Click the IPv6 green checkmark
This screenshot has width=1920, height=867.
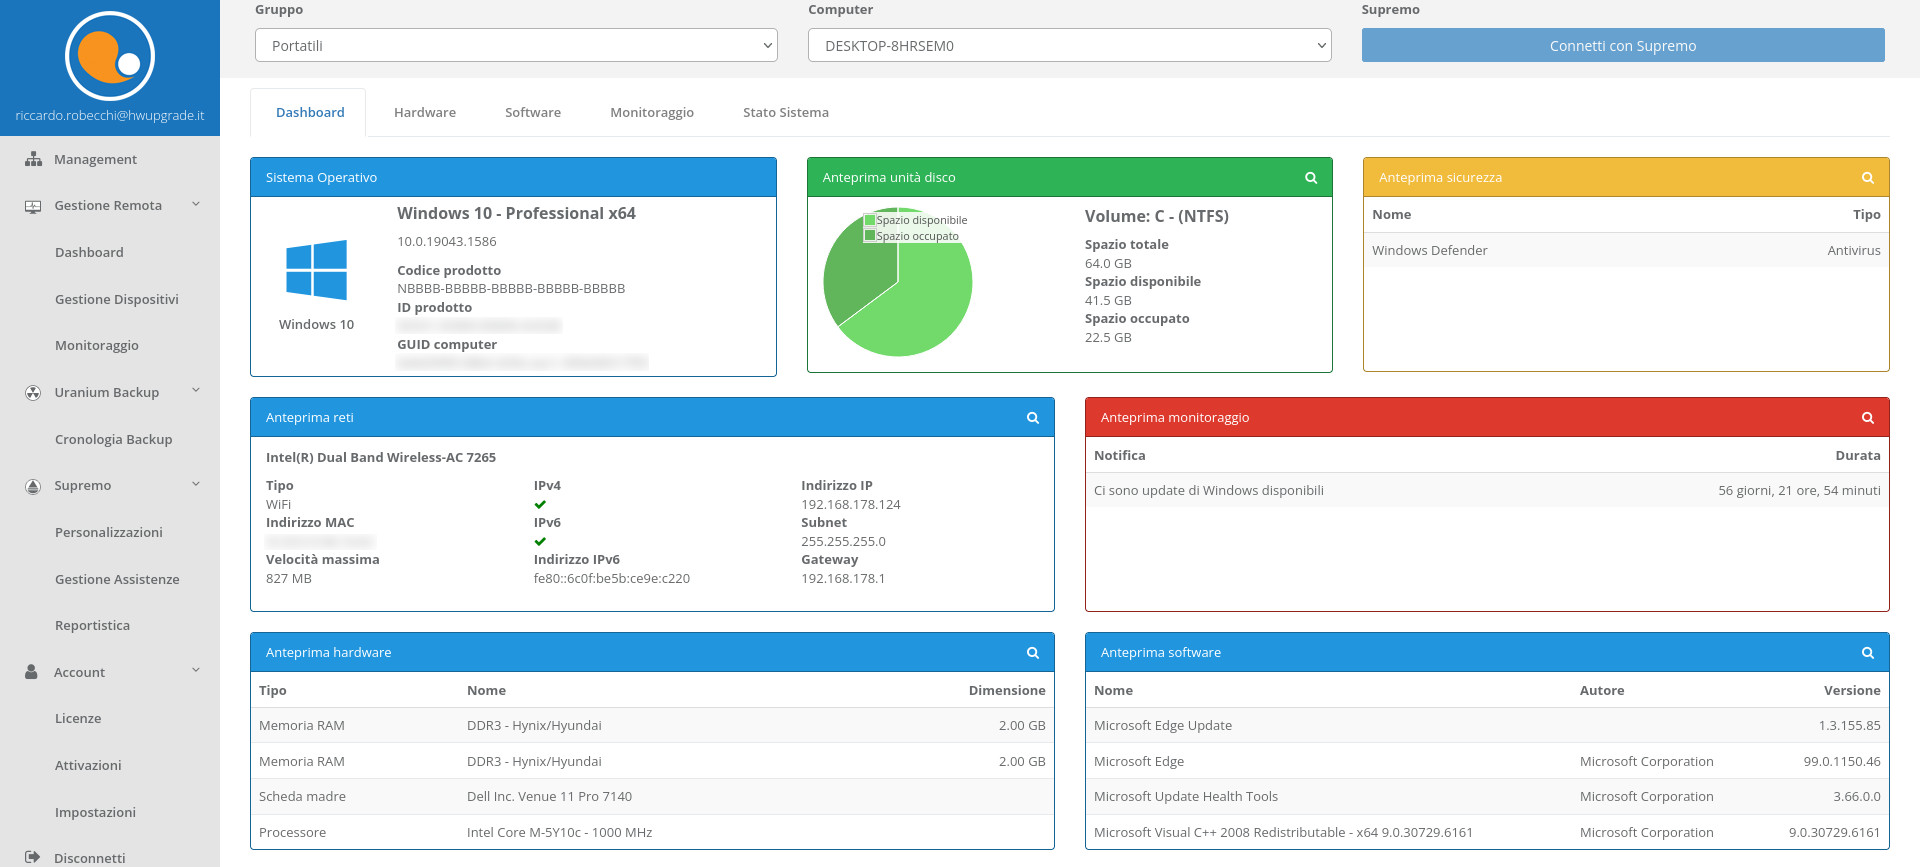pyautogui.click(x=540, y=541)
